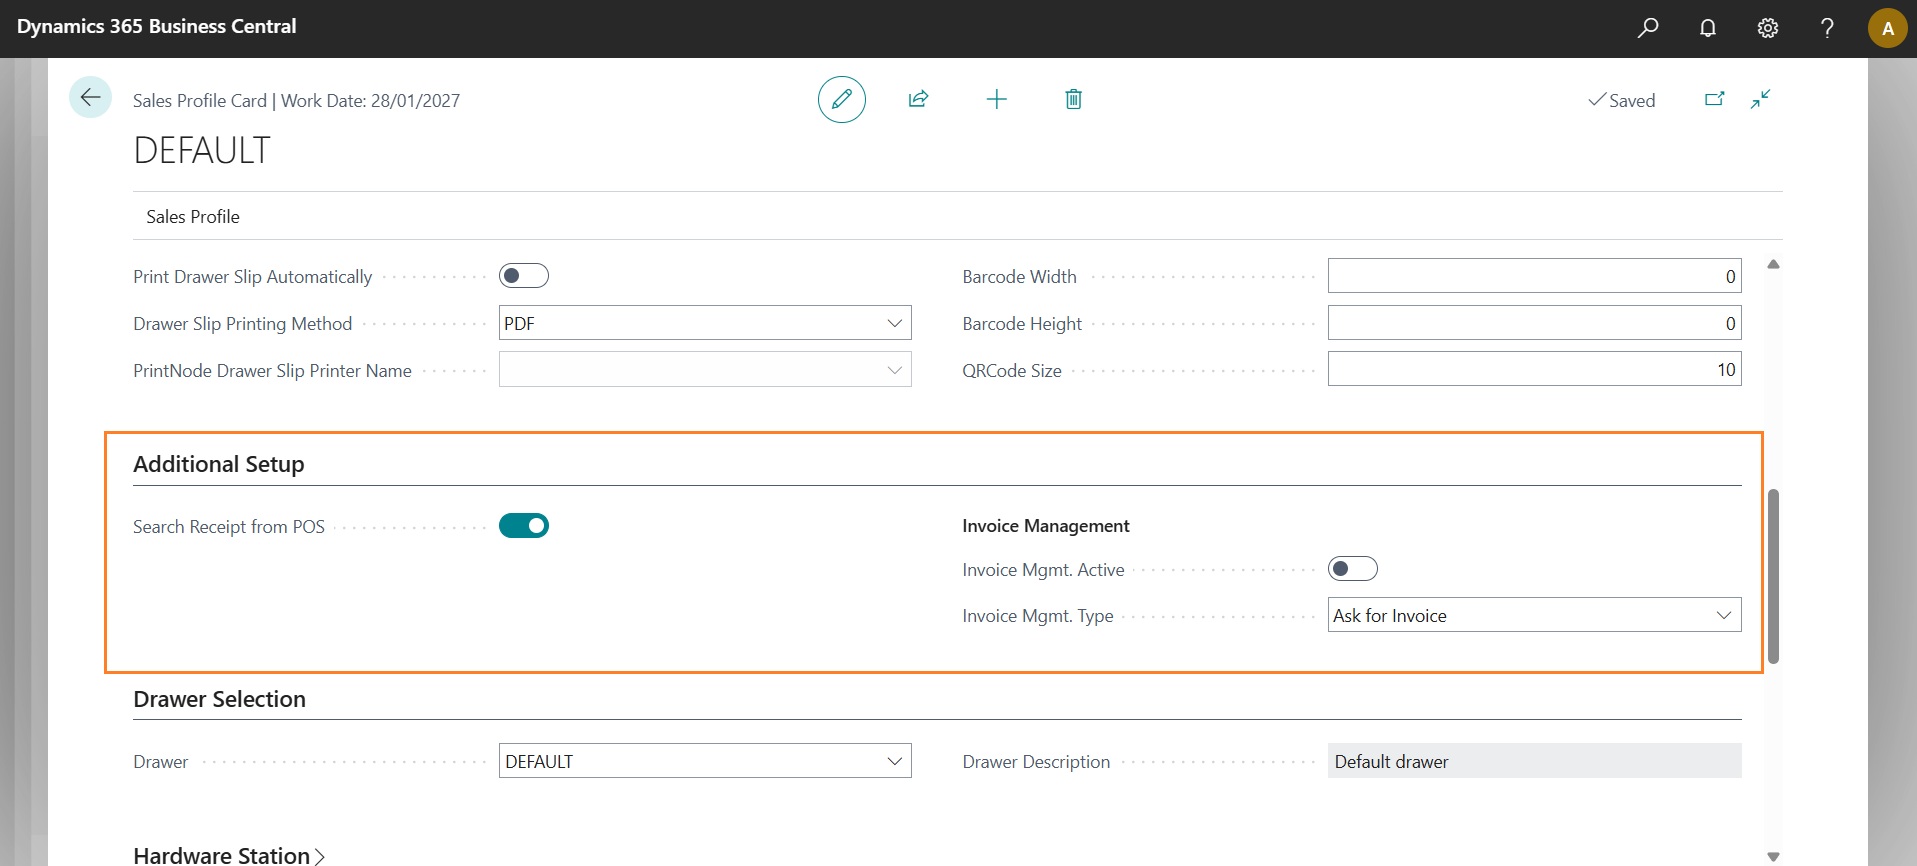Viewport: 1917px width, 866px height.
Task: Open the notifications bell
Action: pyautogui.click(x=1707, y=28)
